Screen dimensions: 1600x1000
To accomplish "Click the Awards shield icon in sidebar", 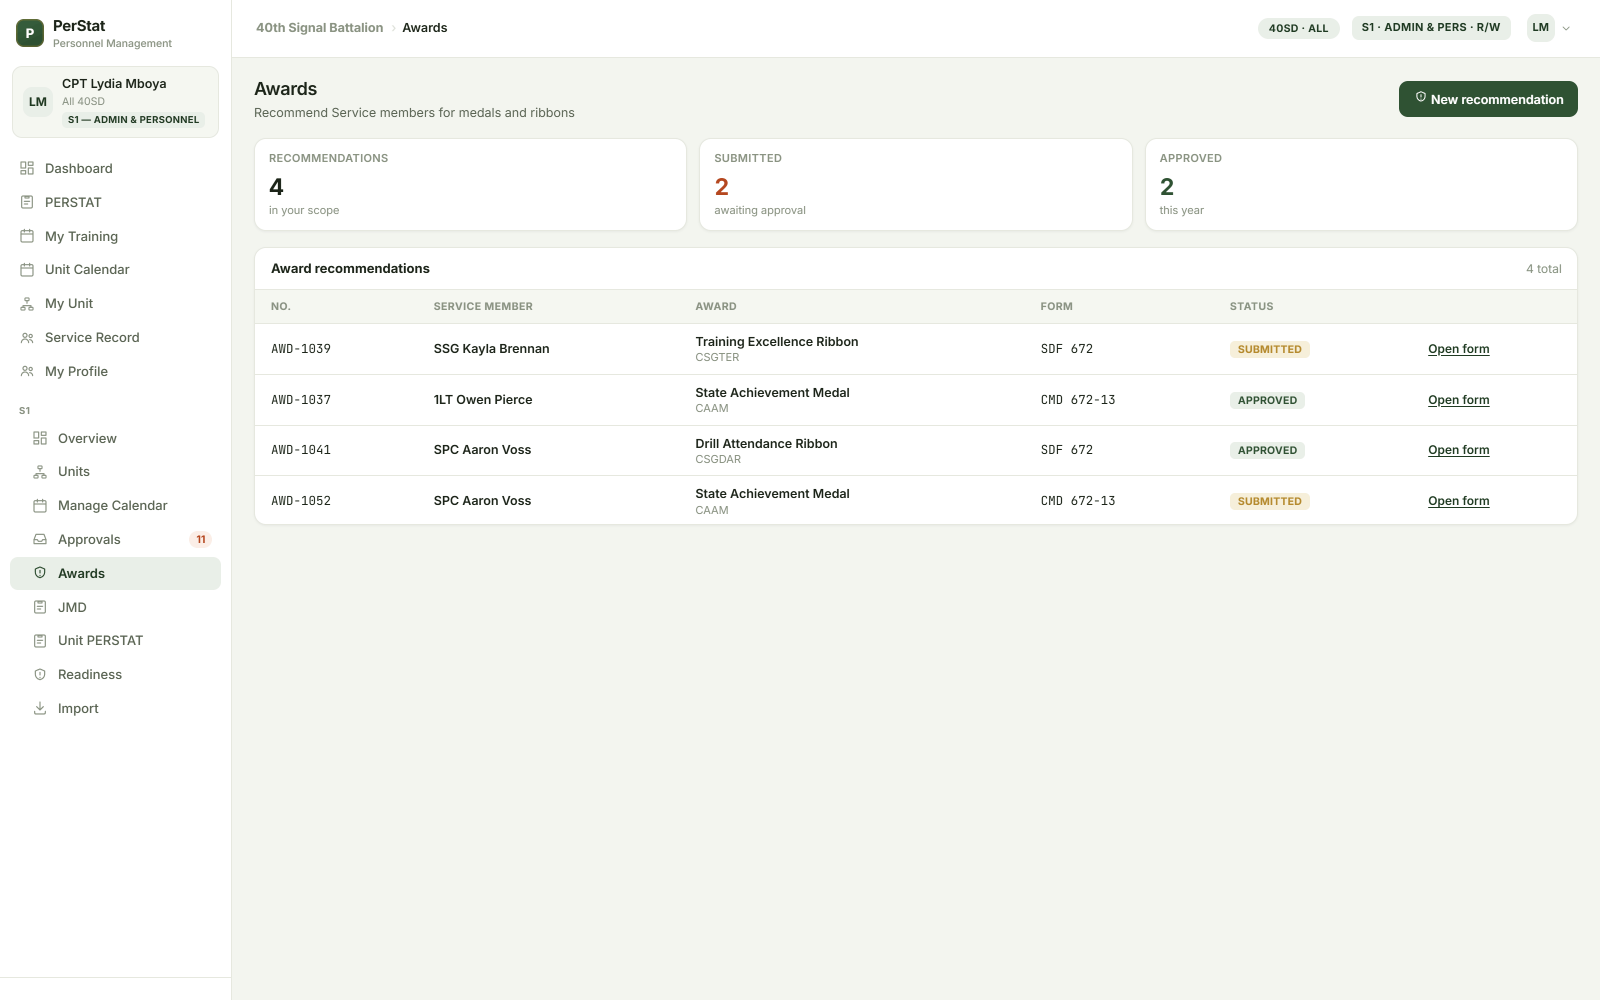I will (40, 573).
